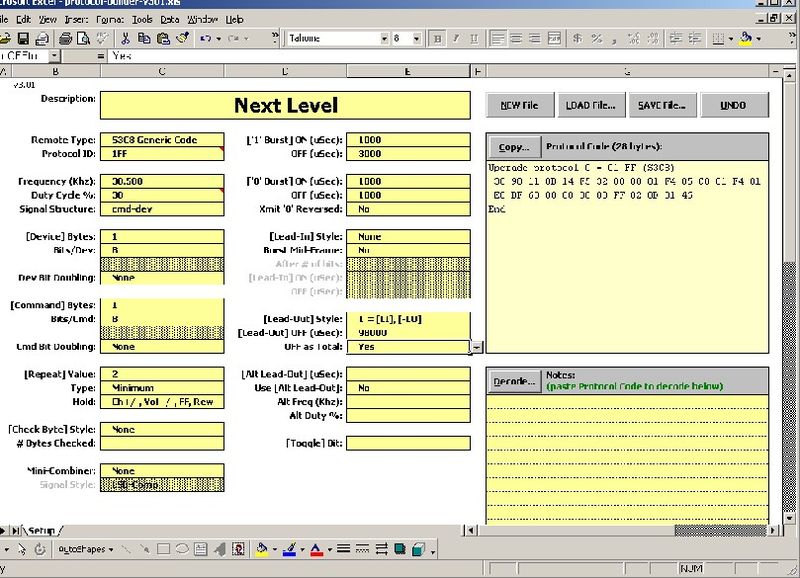This screenshot has height=578, width=800.
Task: Select the Format Painter tool
Action: click(183, 38)
